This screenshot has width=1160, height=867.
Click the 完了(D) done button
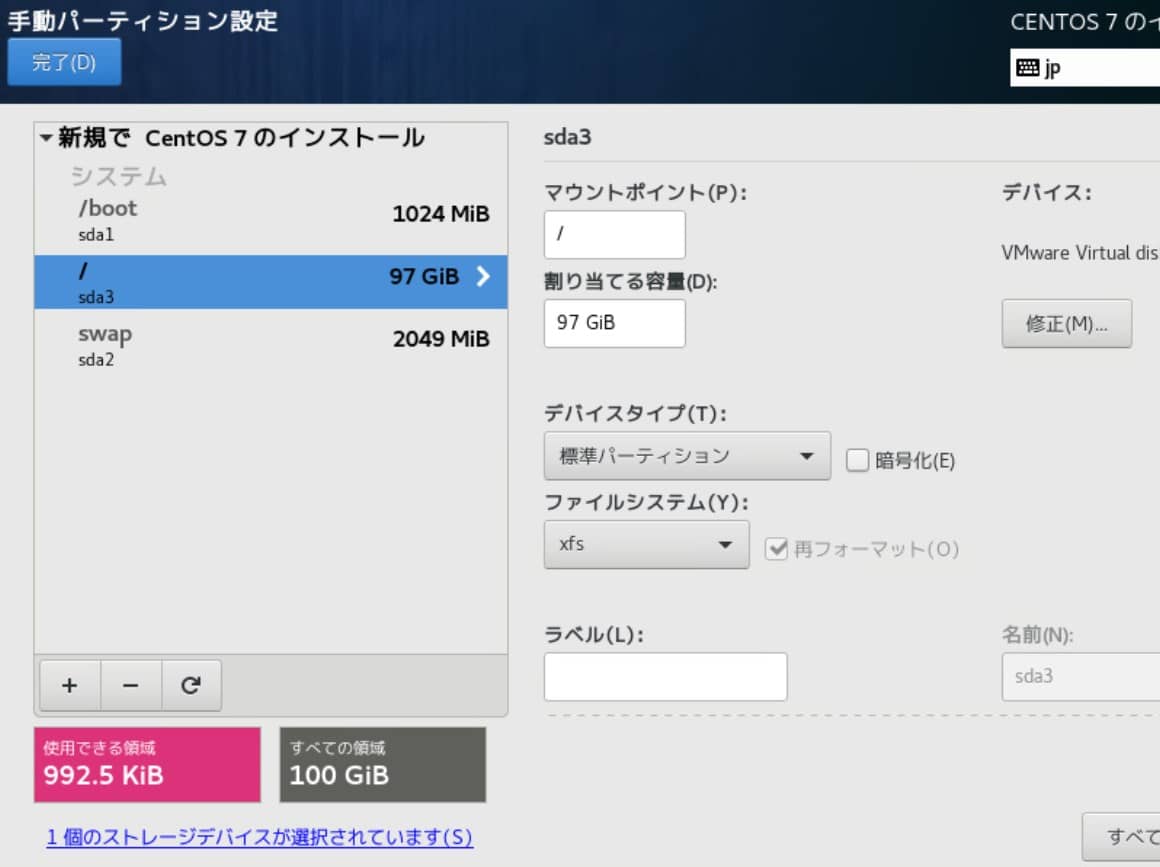tap(64, 61)
